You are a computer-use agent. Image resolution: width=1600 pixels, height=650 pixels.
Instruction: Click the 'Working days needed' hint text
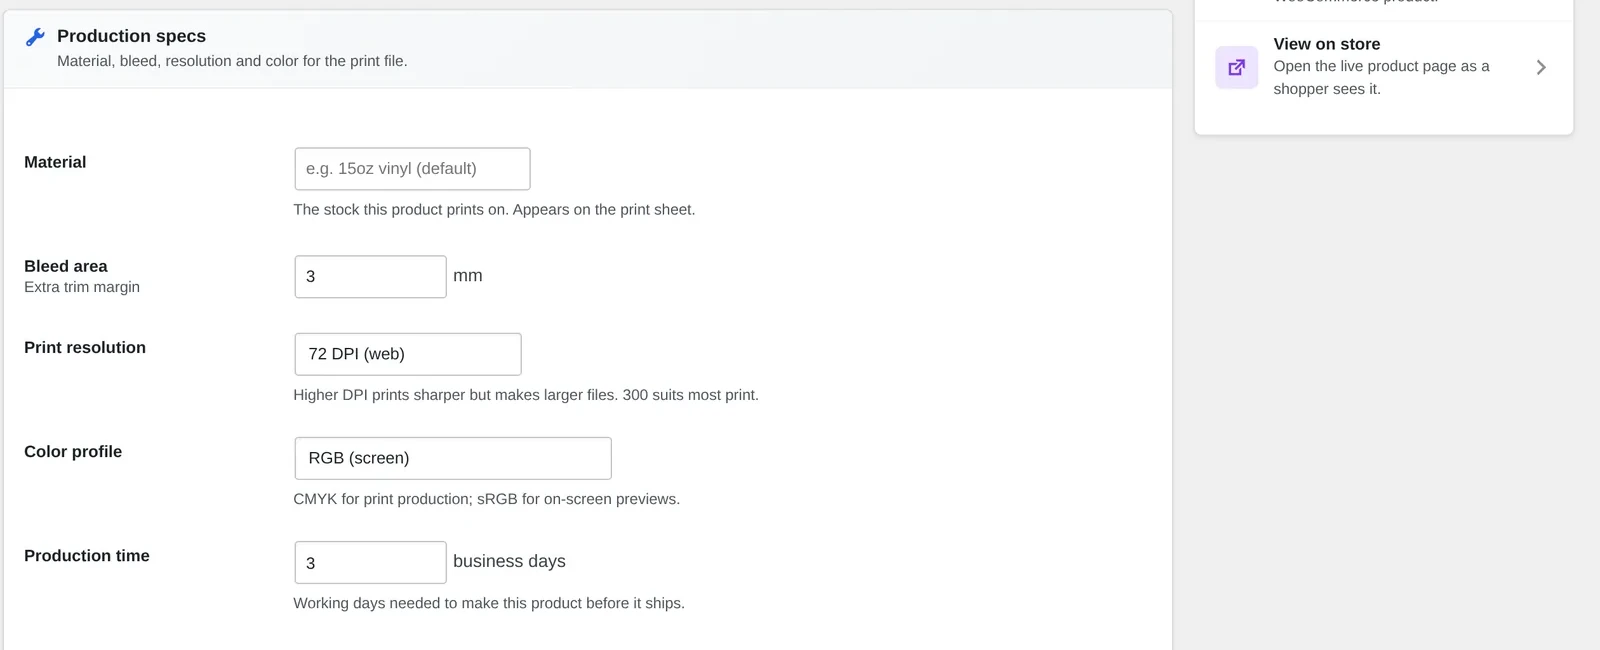pyautogui.click(x=489, y=603)
